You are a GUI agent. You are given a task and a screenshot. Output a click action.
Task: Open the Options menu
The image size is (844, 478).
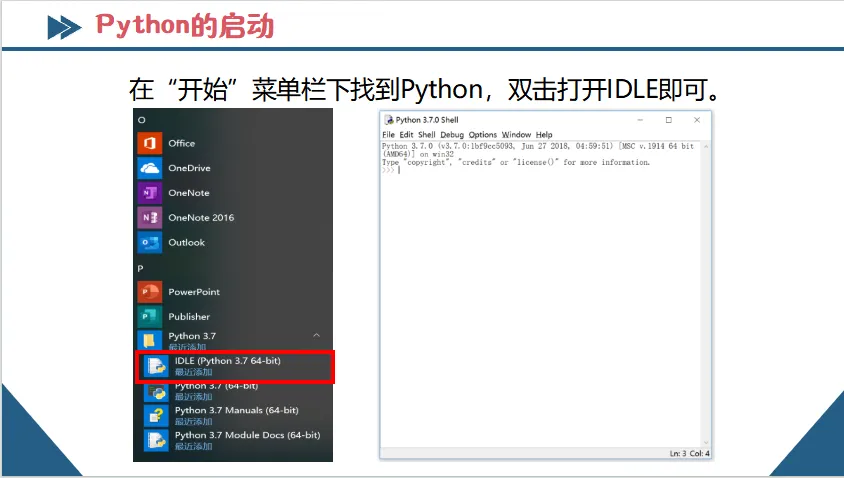pos(483,135)
